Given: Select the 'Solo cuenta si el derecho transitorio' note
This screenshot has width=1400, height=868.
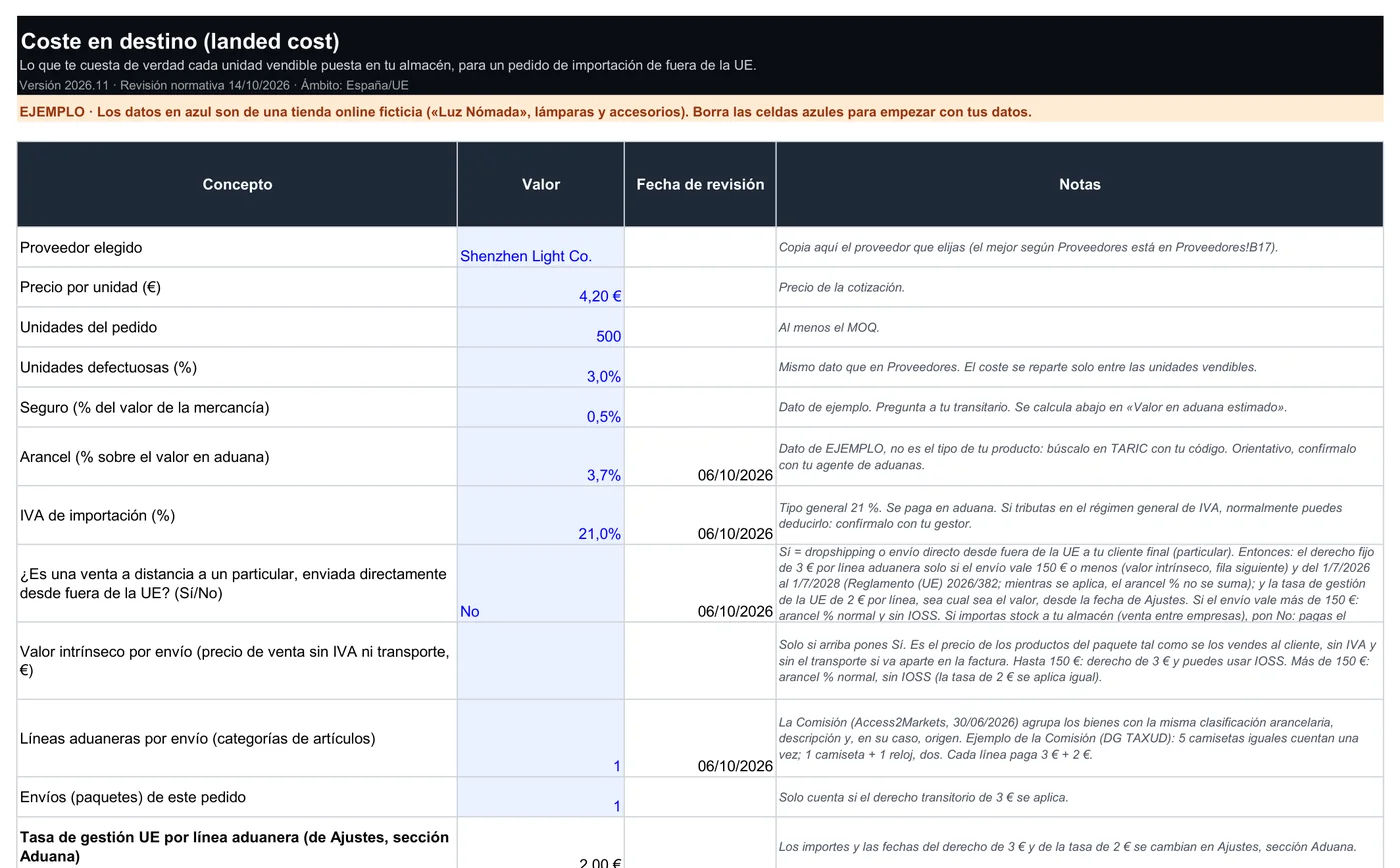Looking at the screenshot, I should [x=923, y=797].
